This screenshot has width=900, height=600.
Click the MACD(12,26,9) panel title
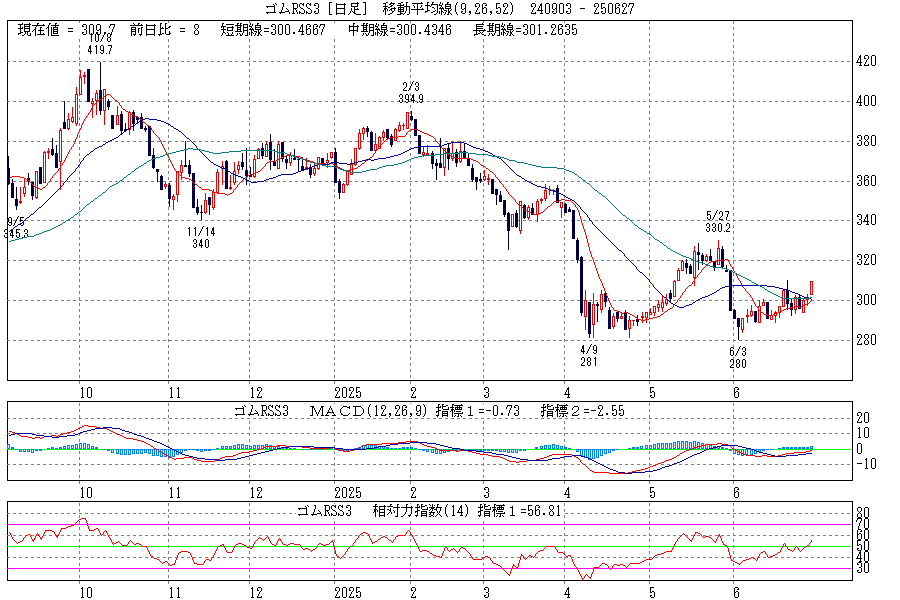(369, 410)
